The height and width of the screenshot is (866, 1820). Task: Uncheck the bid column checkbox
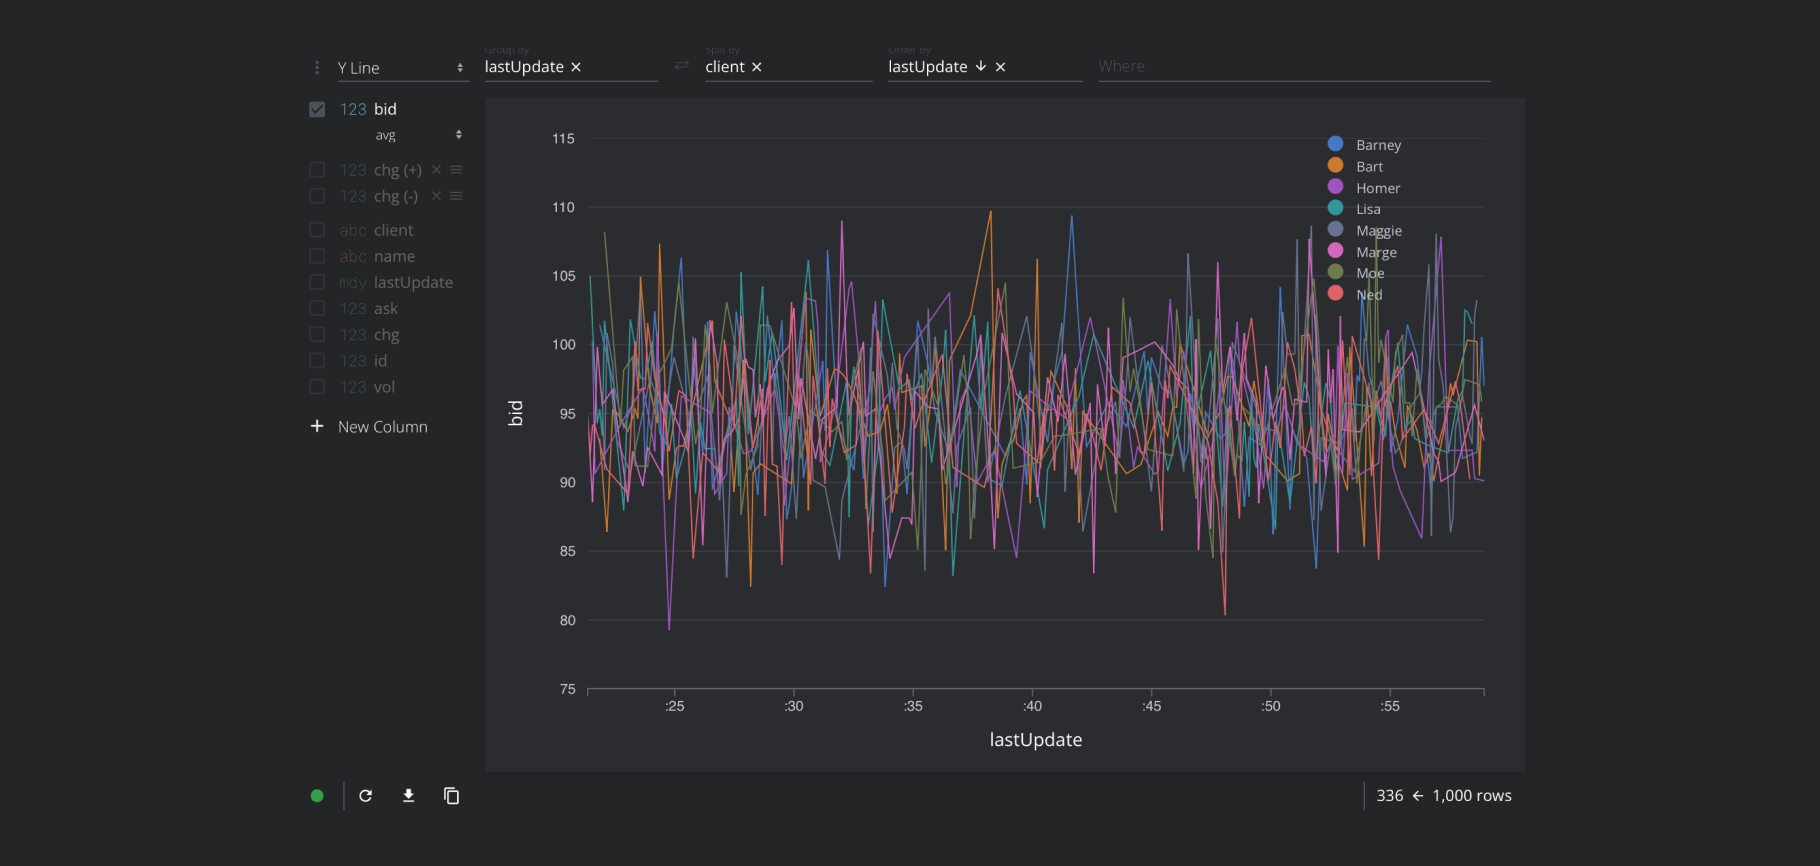(x=317, y=109)
